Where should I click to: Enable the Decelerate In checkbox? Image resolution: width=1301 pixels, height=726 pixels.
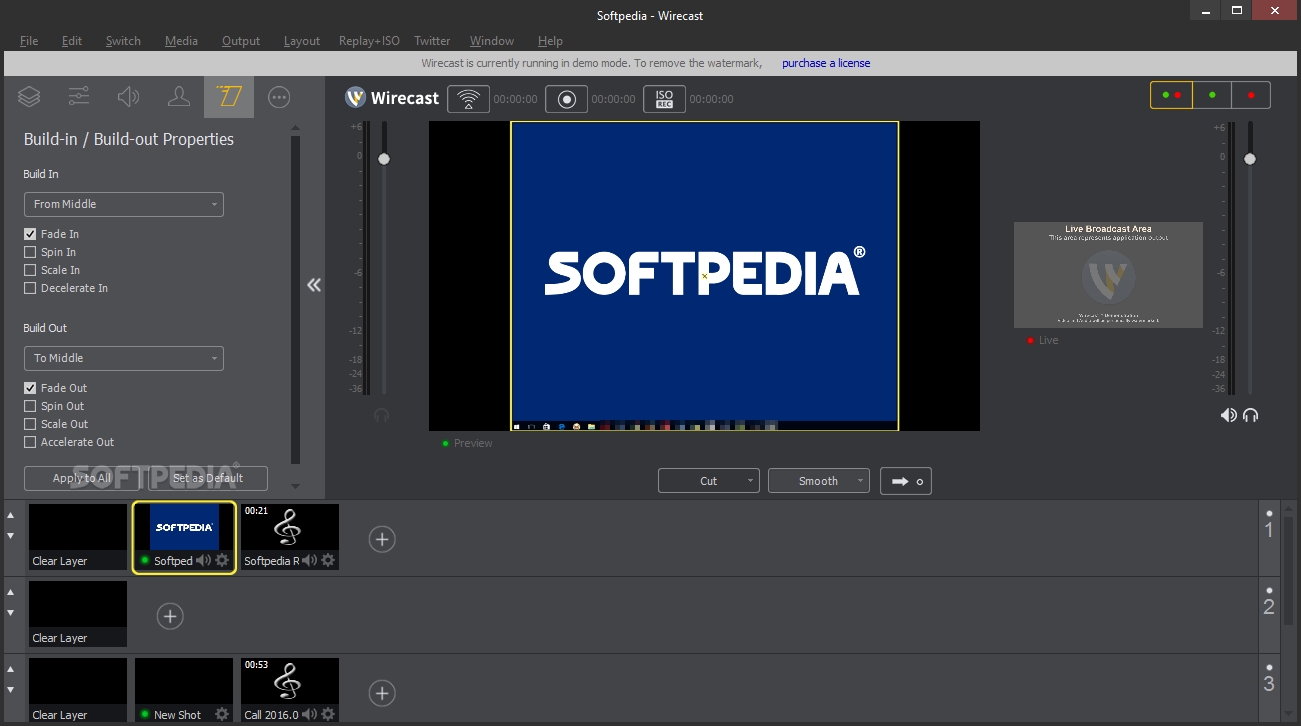point(30,288)
